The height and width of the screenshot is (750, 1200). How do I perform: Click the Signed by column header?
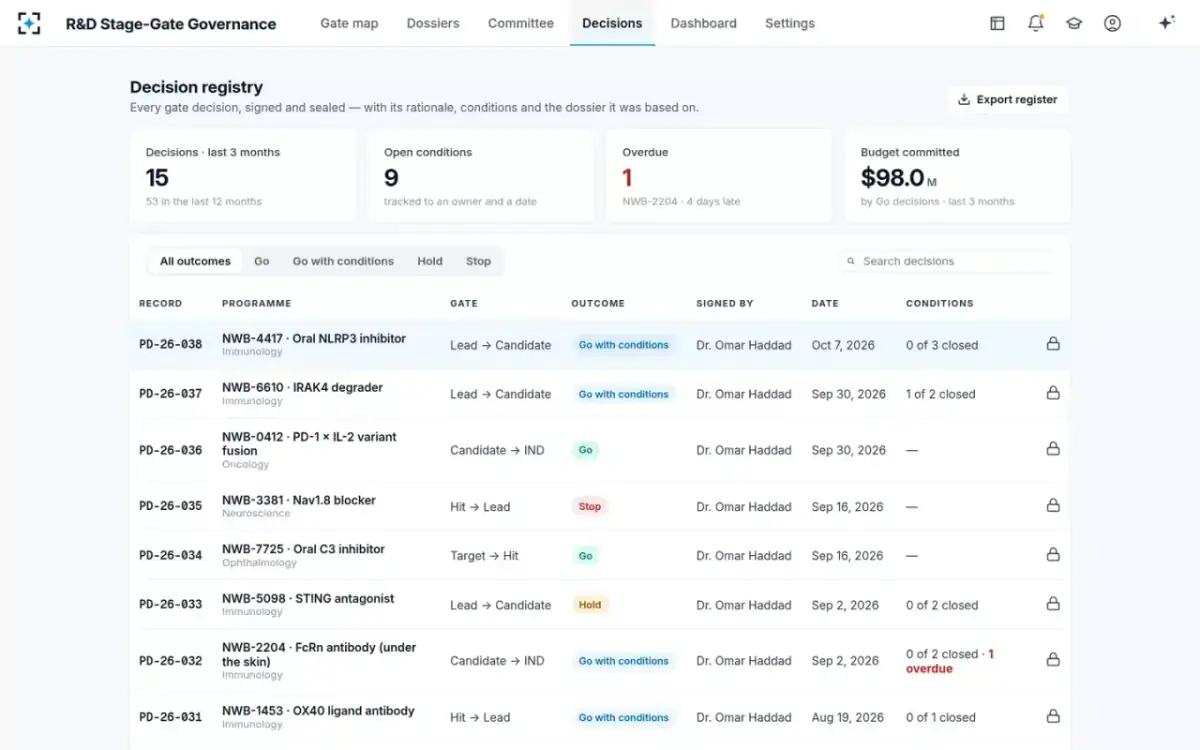[725, 303]
